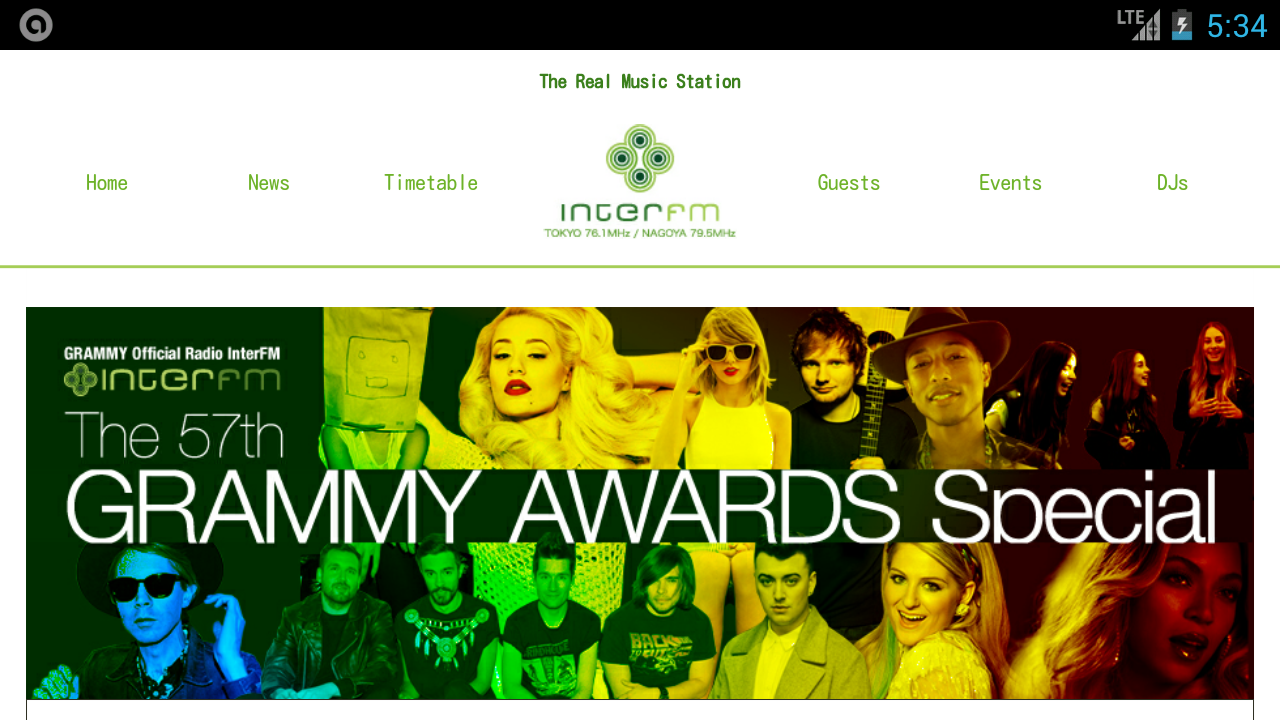Viewport: 1280px width, 720px height.
Task: Open the Events page
Action: (1010, 183)
